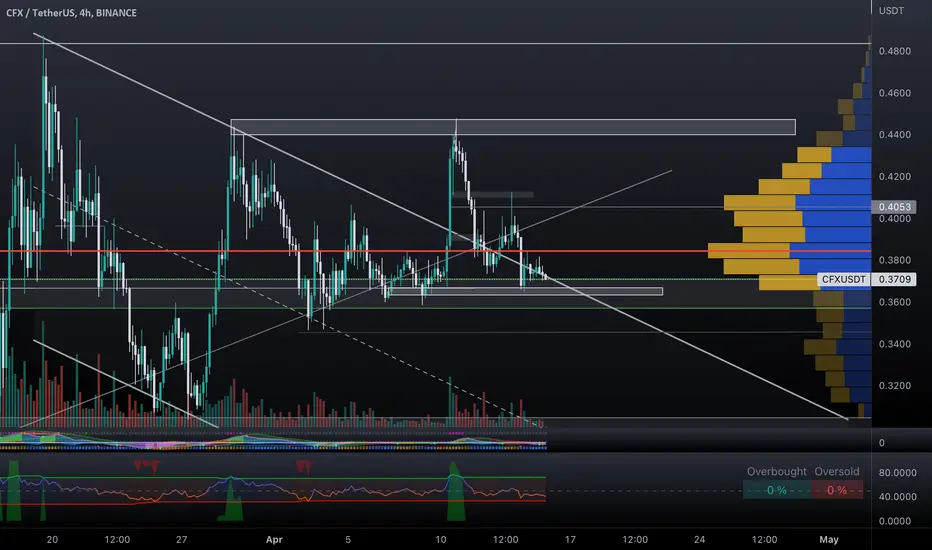The width and height of the screenshot is (932, 550).
Task: Click the 5 date label on time axis
Action: coord(348,540)
